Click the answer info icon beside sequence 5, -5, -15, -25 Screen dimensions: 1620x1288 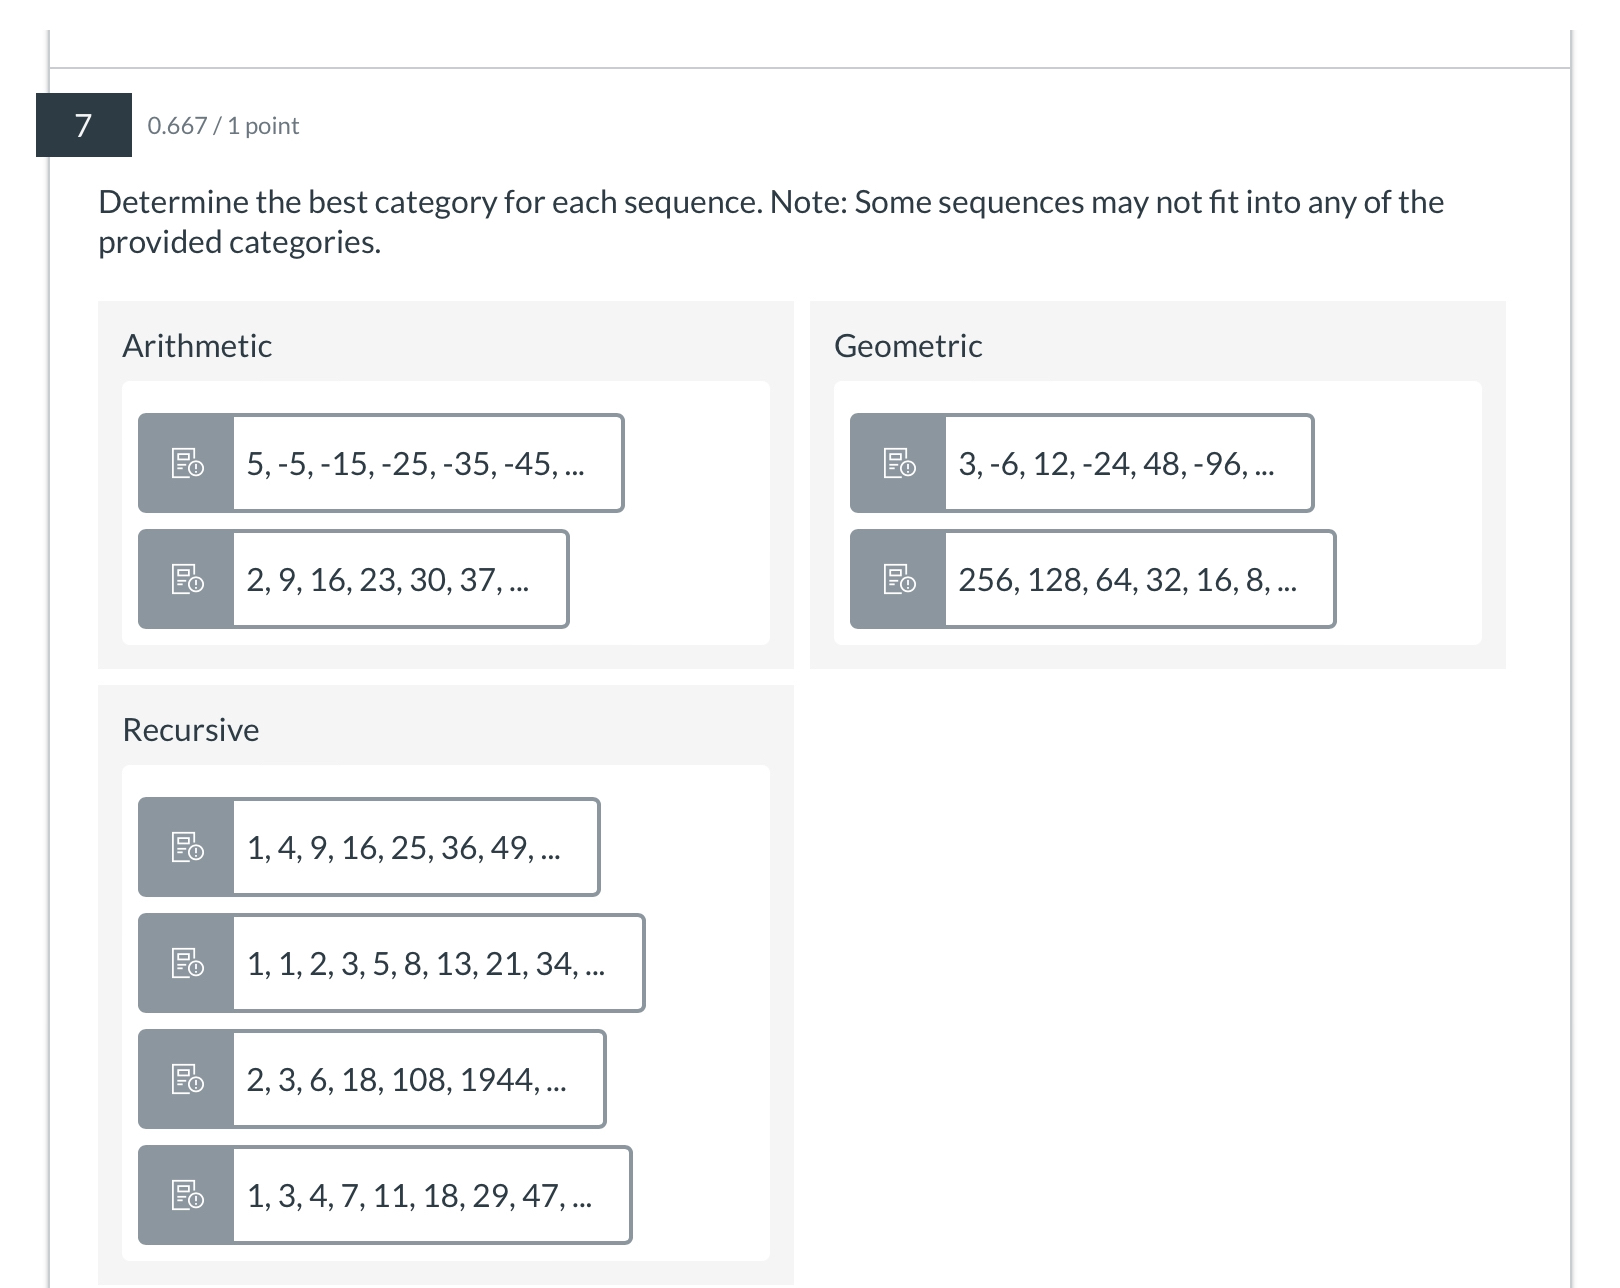186,462
